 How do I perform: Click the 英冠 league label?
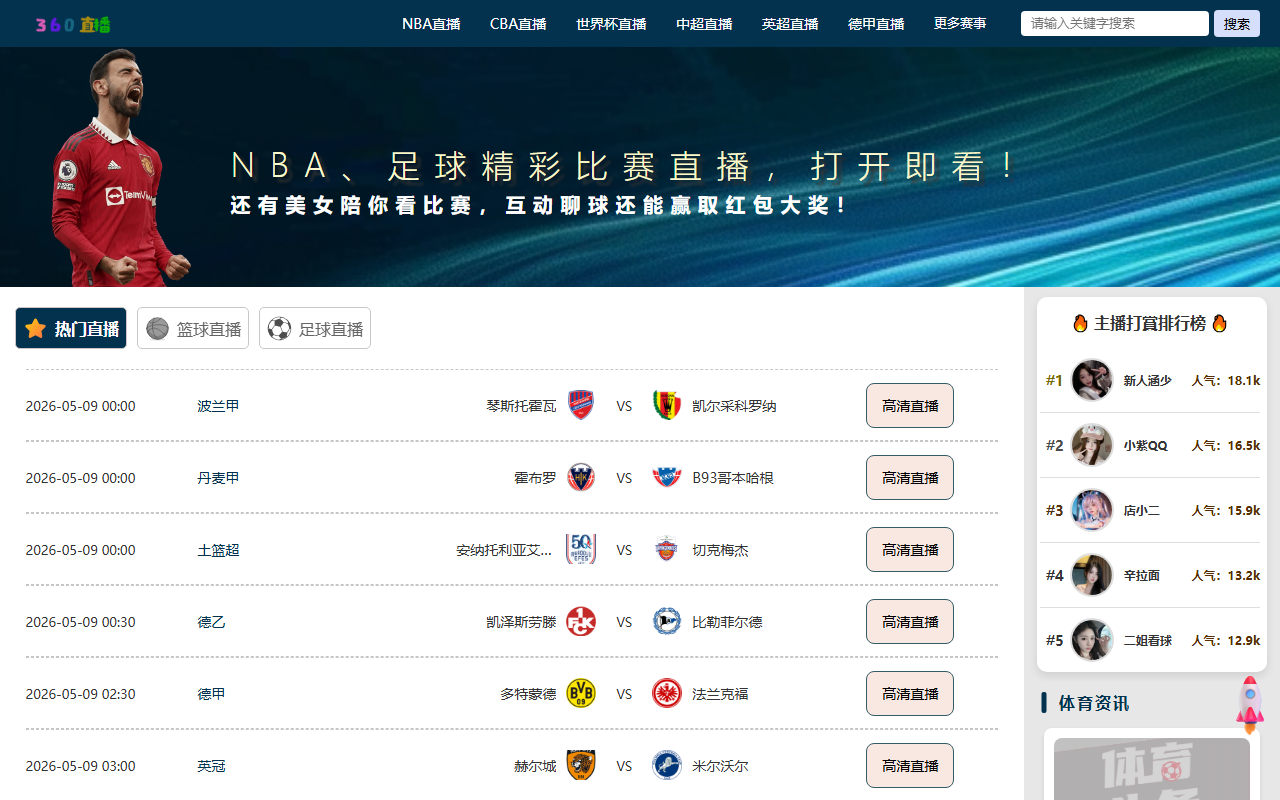(x=211, y=766)
